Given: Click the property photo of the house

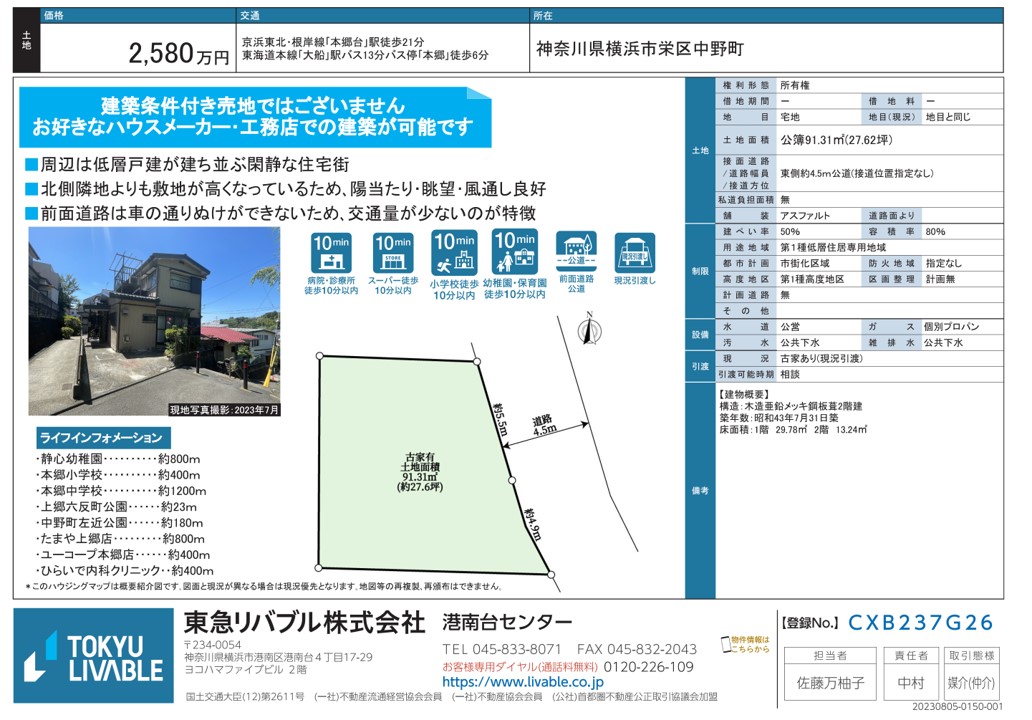Looking at the screenshot, I should [x=153, y=320].
